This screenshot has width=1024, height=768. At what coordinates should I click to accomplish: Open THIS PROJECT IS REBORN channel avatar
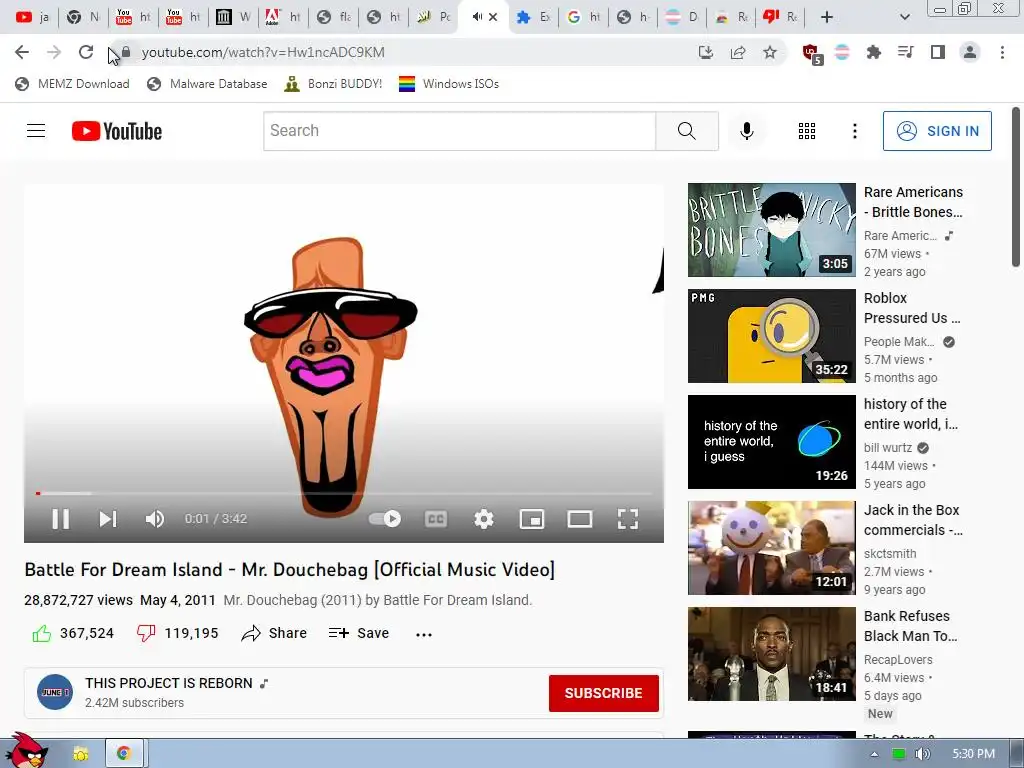[55, 692]
